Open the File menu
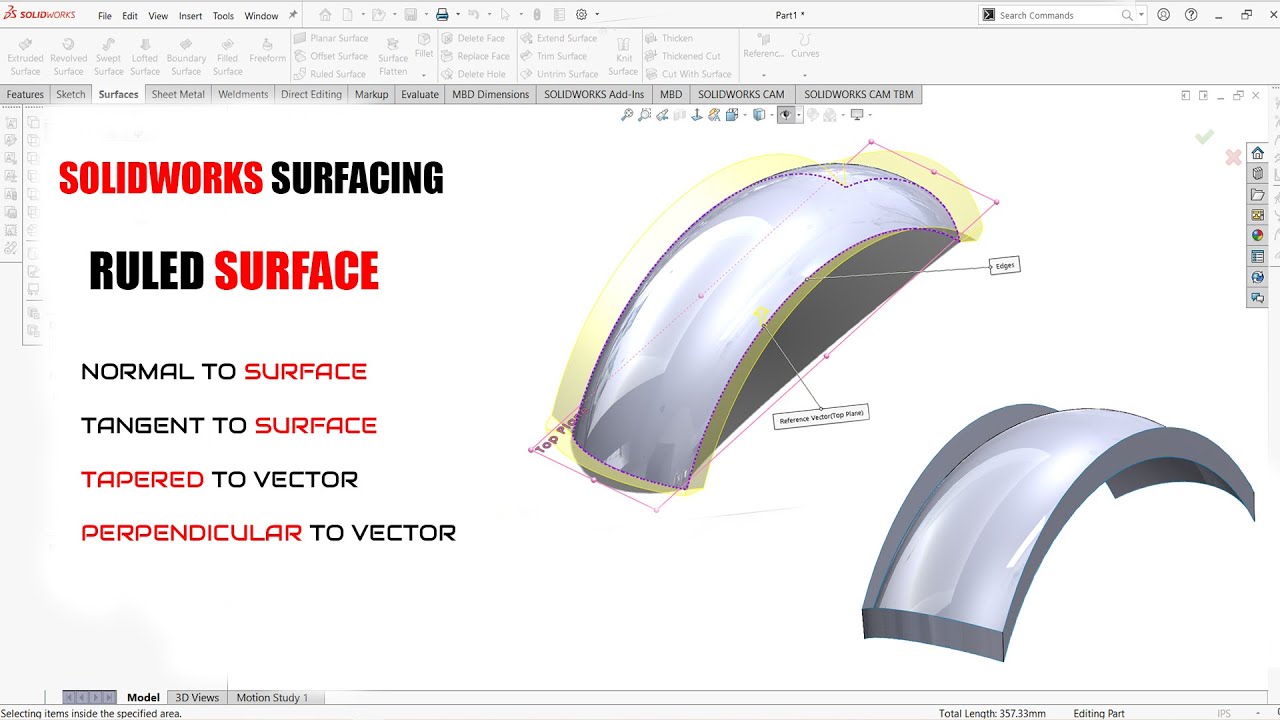 point(105,16)
